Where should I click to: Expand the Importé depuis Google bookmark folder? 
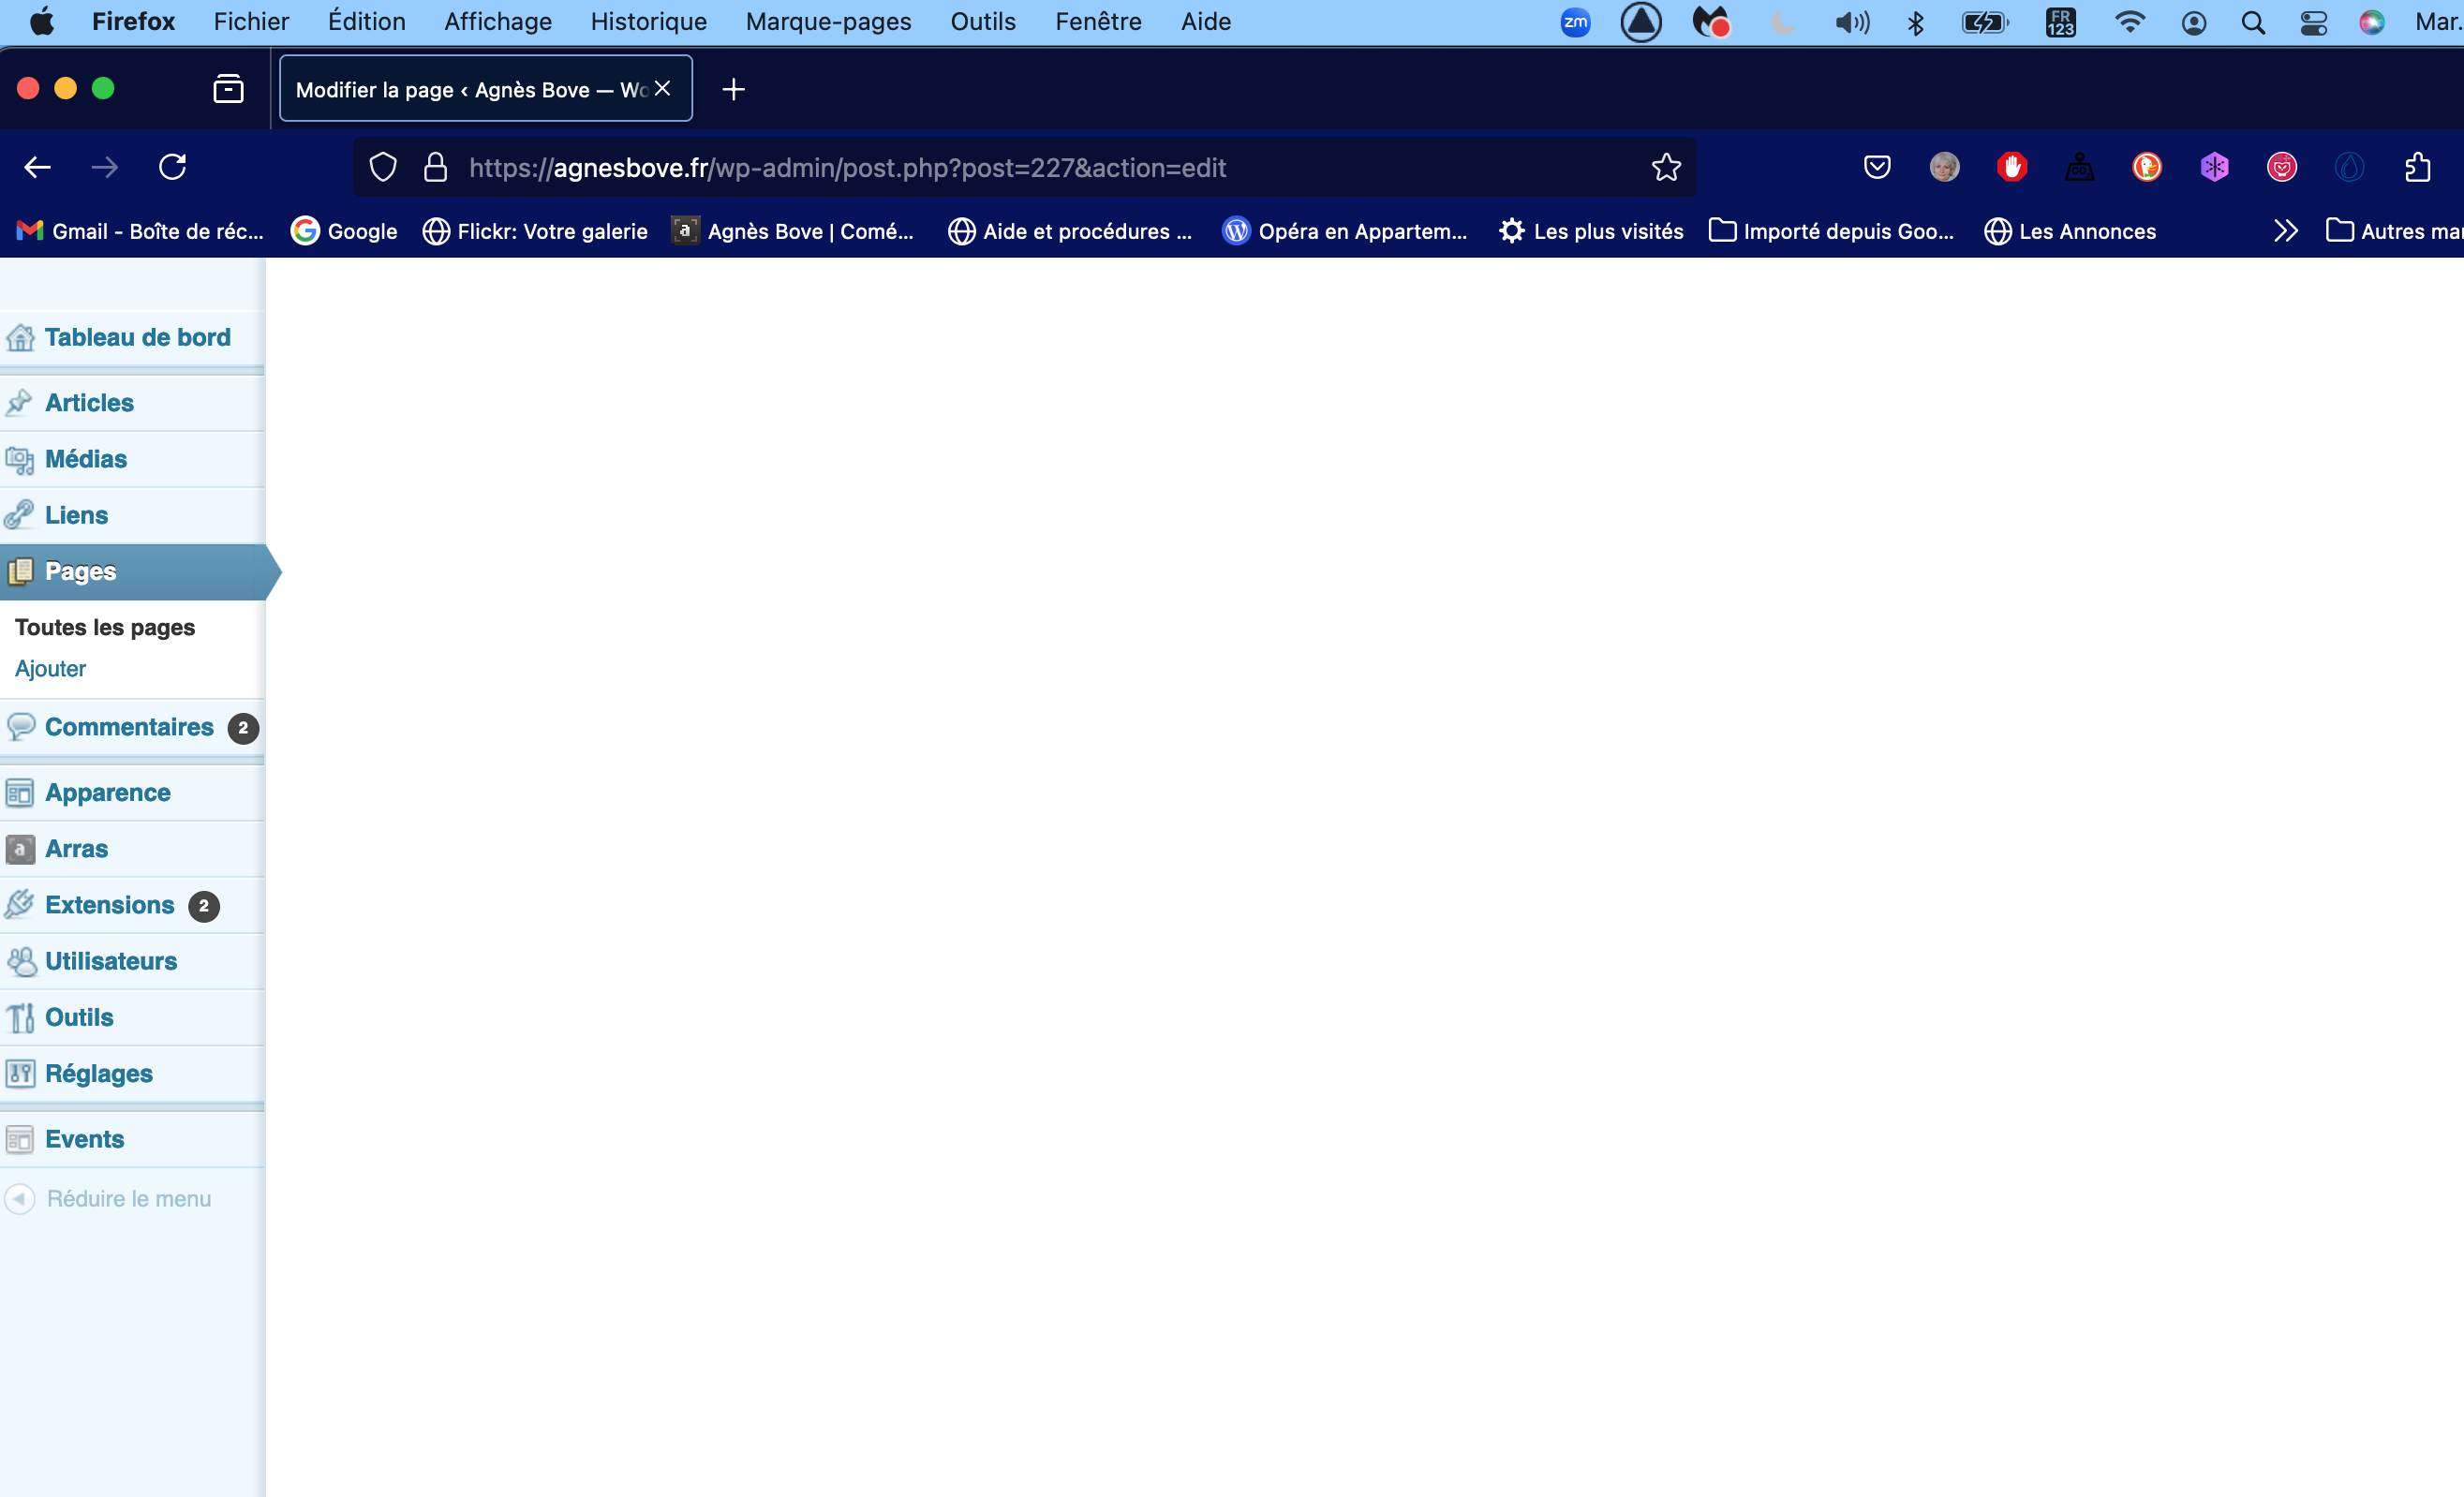(1832, 231)
